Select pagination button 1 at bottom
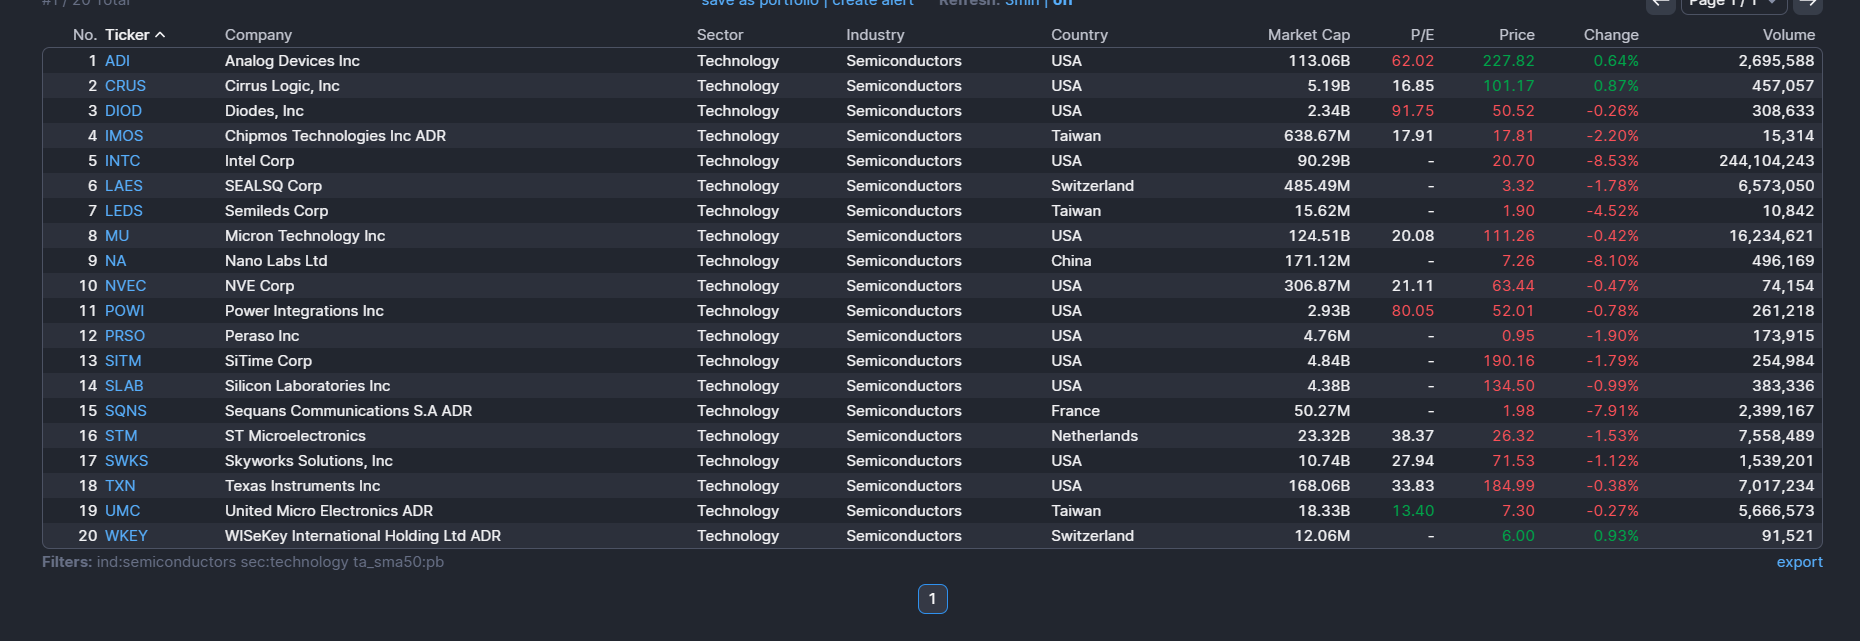This screenshot has height=641, width=1860. coord(932,599)
